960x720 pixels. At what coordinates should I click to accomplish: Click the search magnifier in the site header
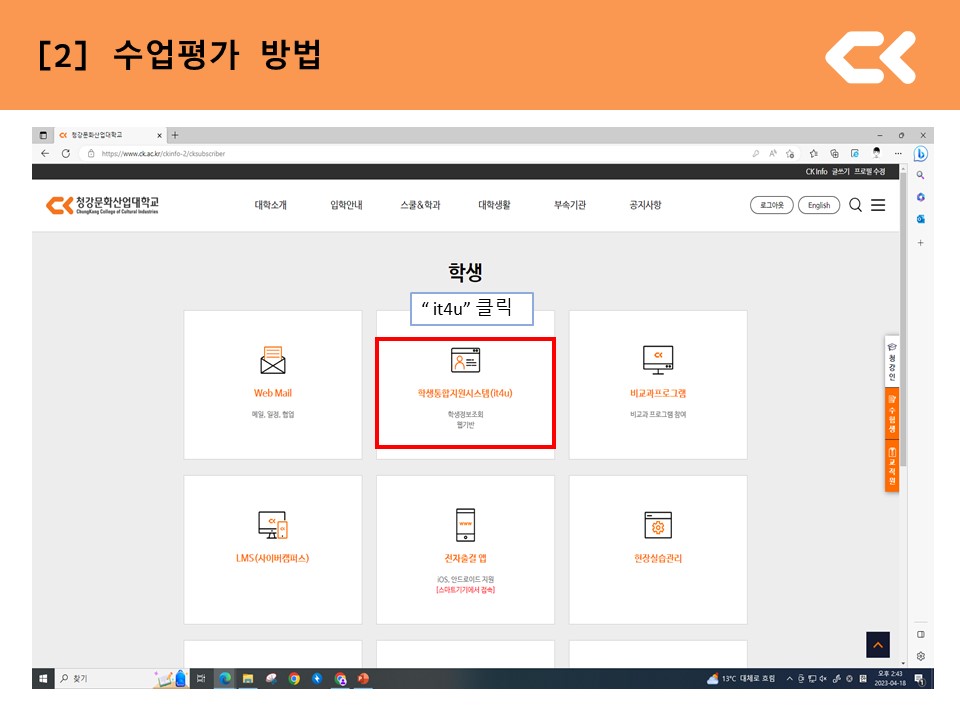(855, 205)
